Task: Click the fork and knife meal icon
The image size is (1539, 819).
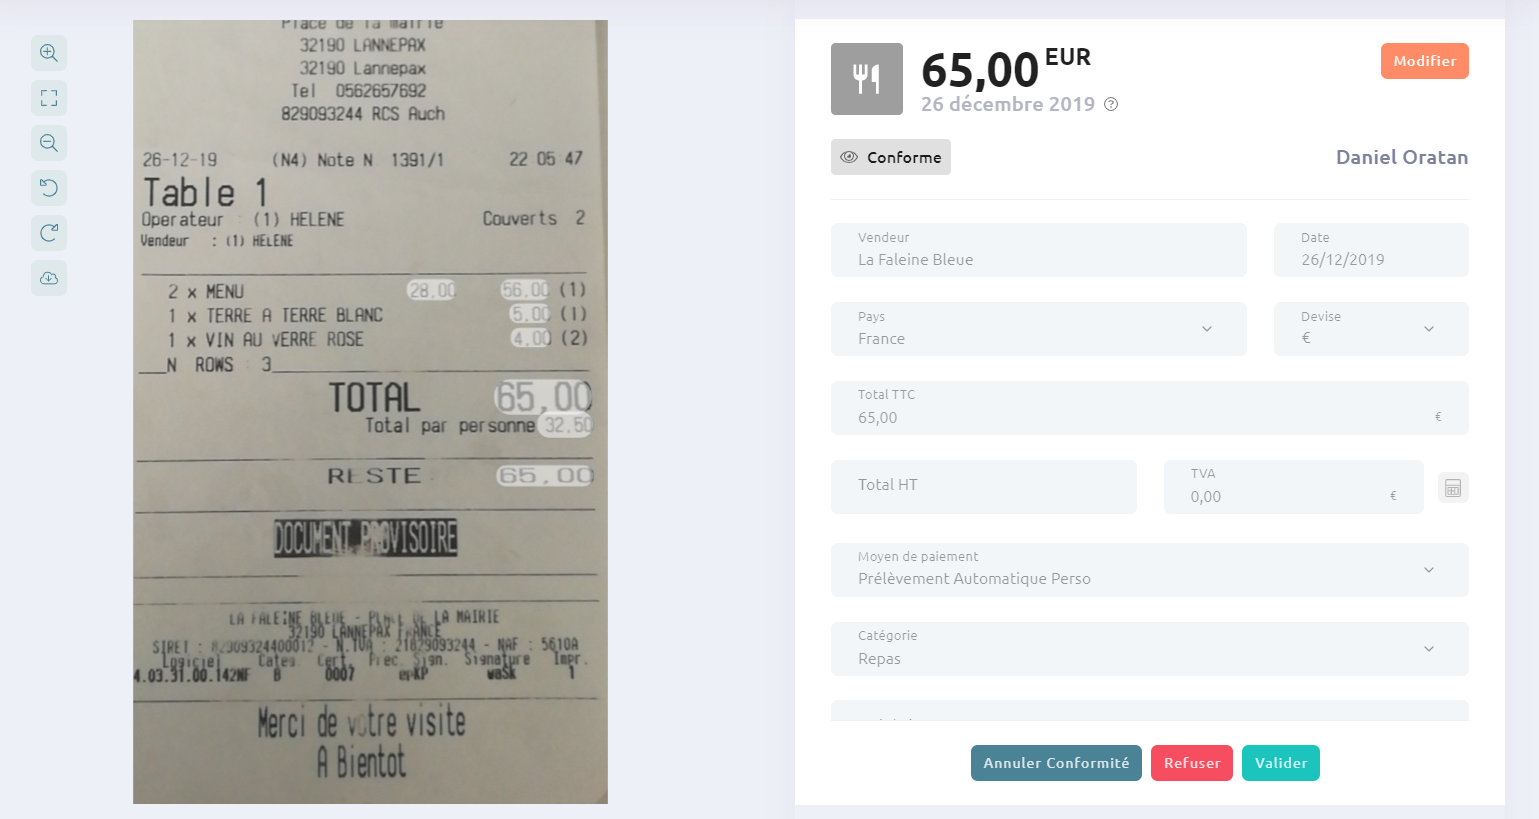Action: [x=867, y=79]
